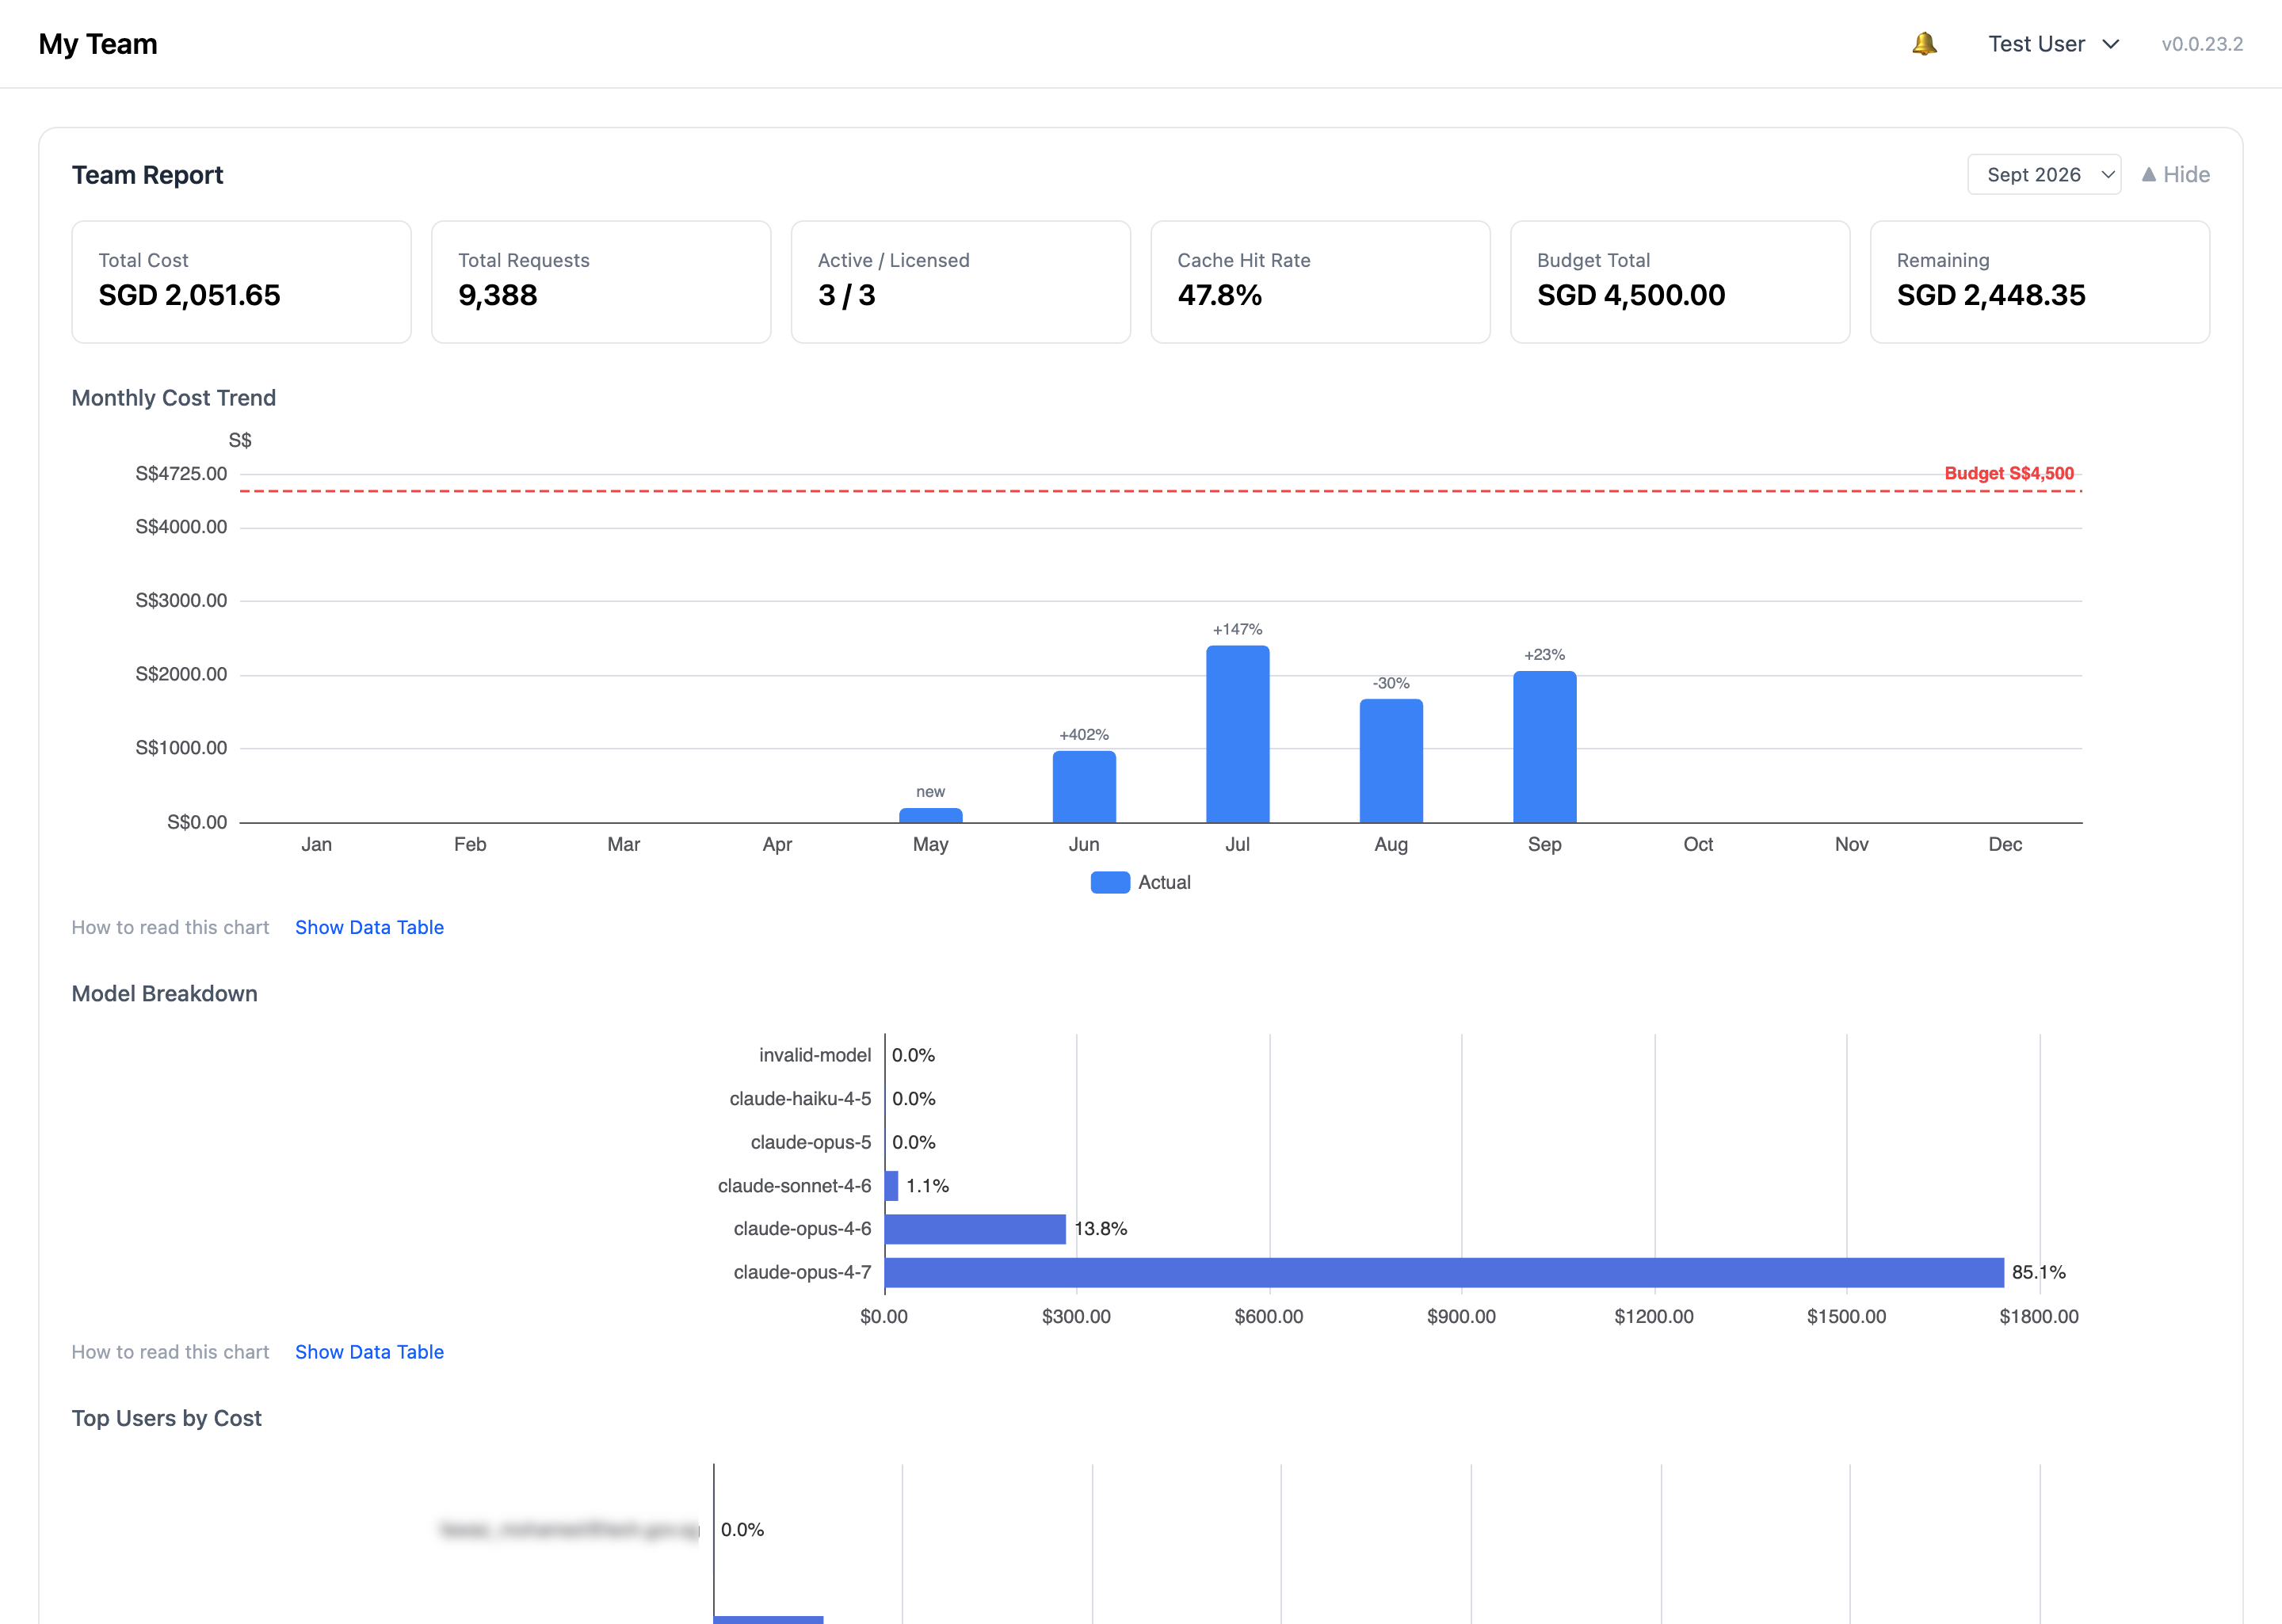Click the Remaining SGD 2,448.35 card
The height and width of the screenshot is (1624, 2282).
2039,282
